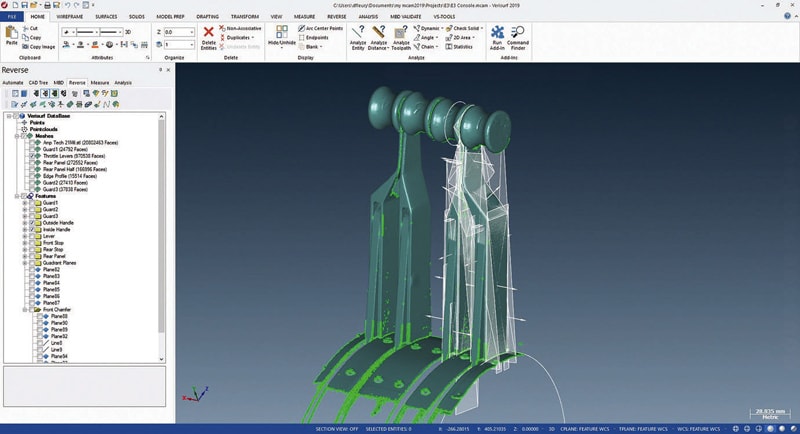800x434 pixels.
Task: Check the Lever feature checkbox
Action: click(32, 236)
